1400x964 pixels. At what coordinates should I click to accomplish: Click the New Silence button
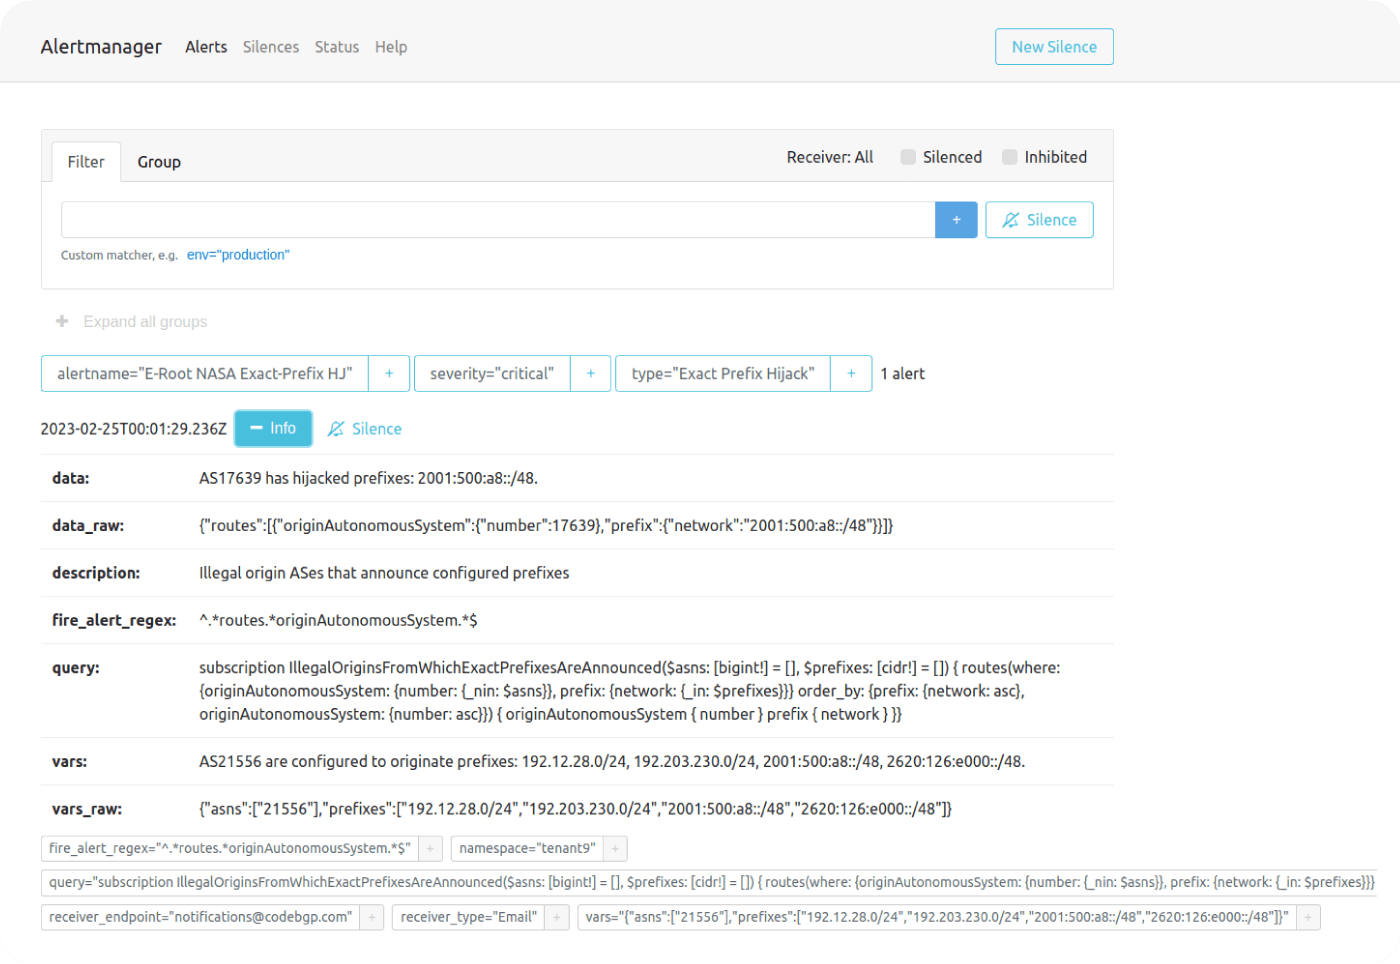point(1054,47)
